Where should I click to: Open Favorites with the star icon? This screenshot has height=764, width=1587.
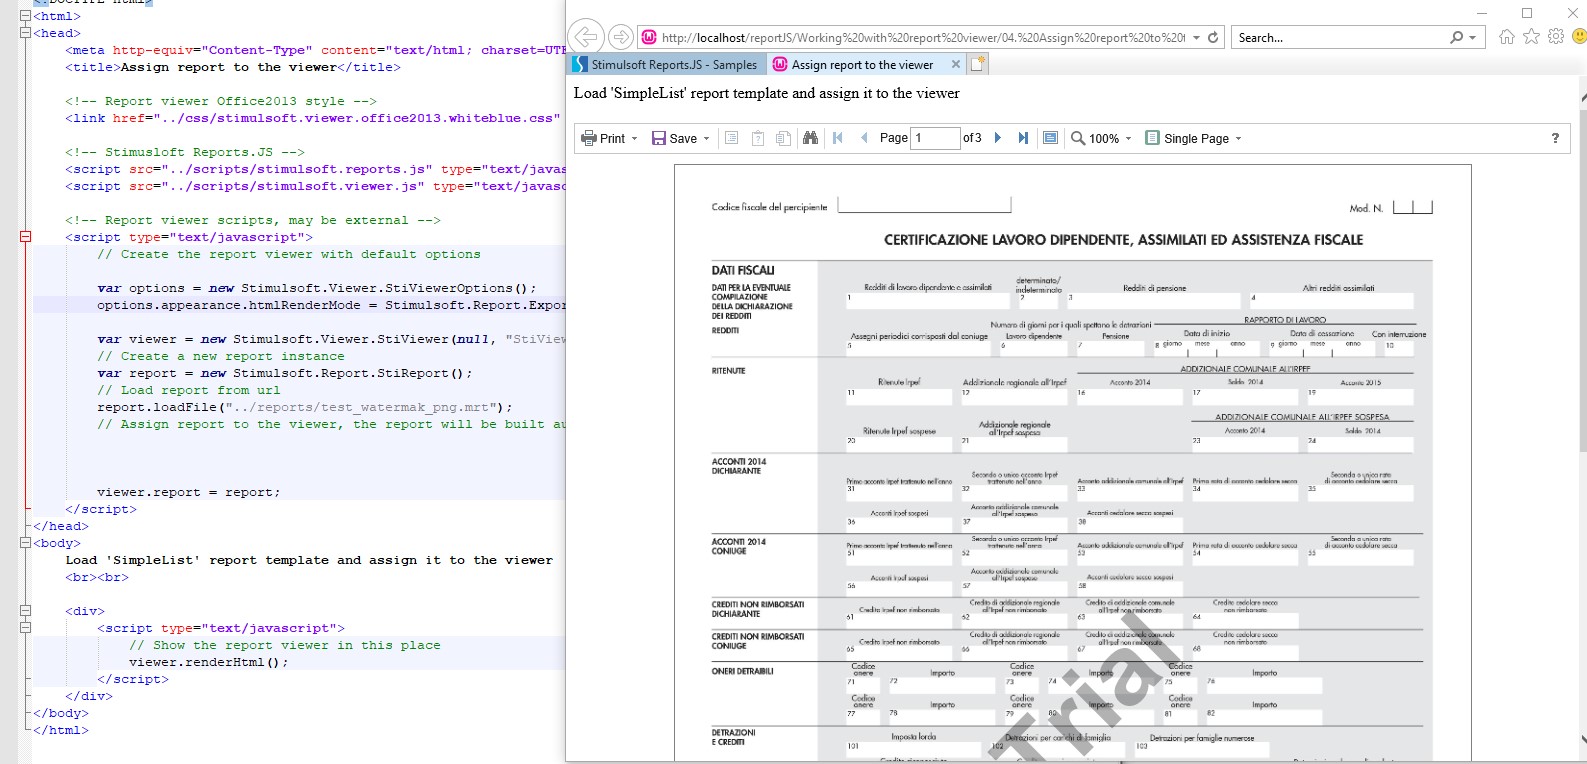click(x=1531, y=37)
